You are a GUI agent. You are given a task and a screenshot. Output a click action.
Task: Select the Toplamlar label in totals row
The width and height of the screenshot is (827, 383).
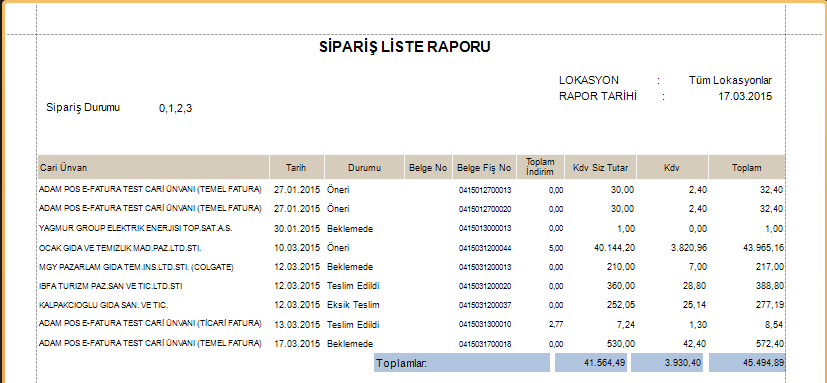(401, 363)
